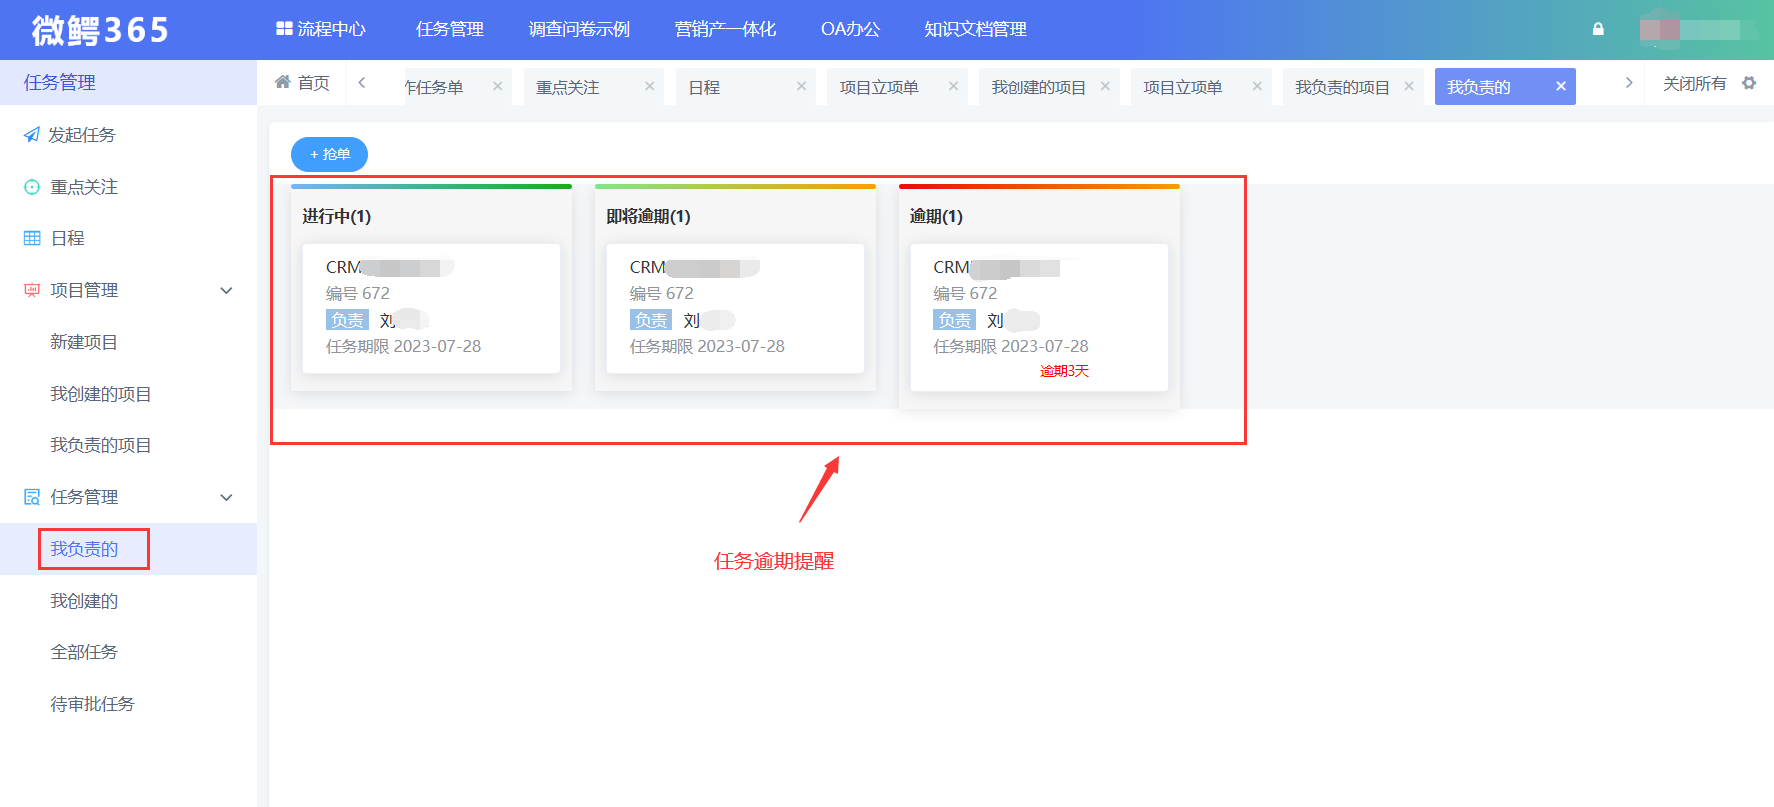Open tab settings gear icon
The width and height of the screenshot is (1774, 807).
1749,84
